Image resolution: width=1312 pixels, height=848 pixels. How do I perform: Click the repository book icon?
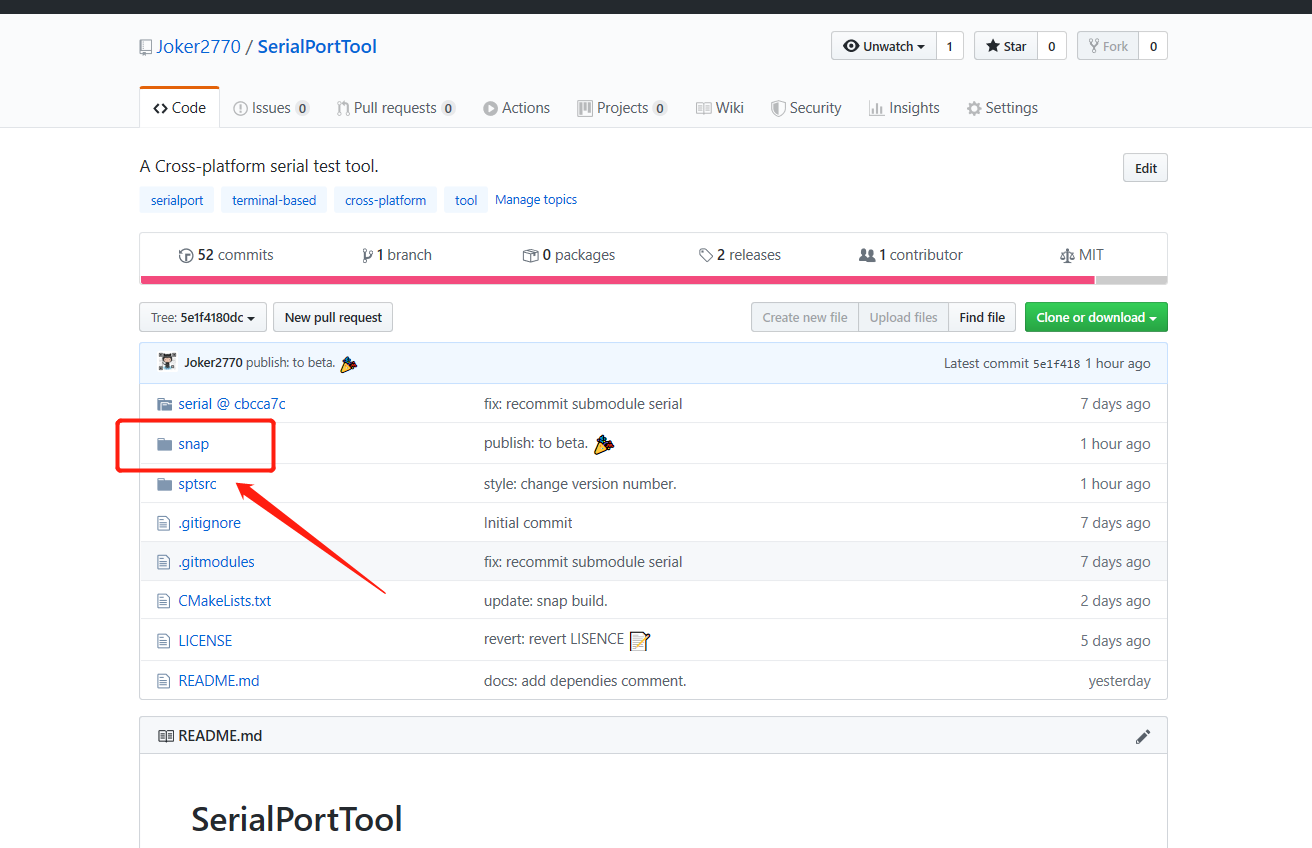click(146, 47)
